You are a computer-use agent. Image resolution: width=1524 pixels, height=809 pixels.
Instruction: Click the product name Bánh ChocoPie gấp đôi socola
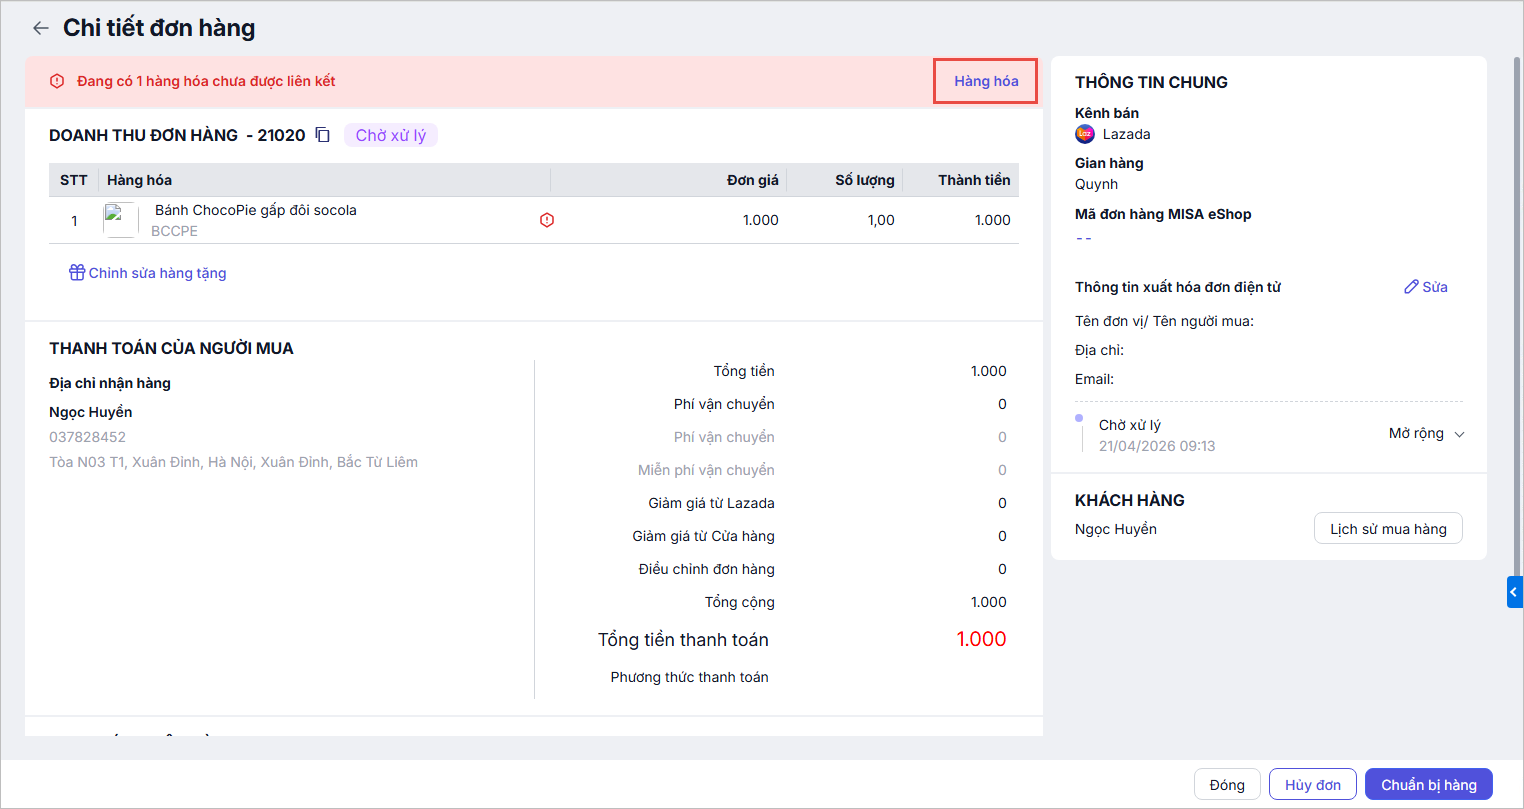point(256,210)
